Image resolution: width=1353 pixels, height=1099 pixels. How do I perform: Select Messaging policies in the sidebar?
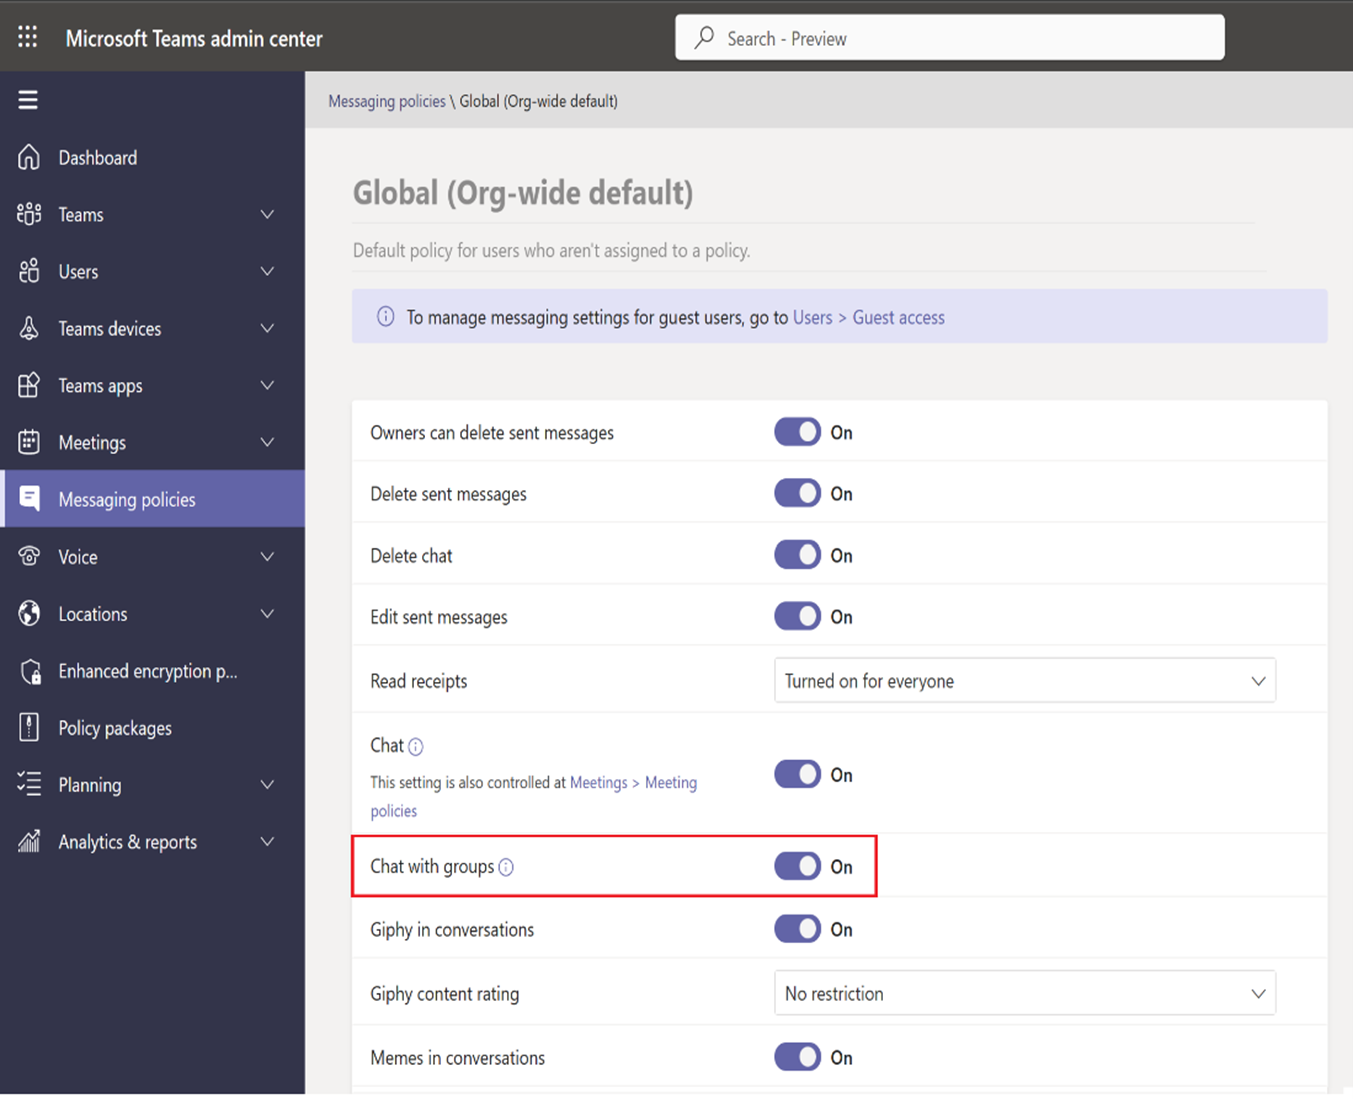(x=127, y=499)
